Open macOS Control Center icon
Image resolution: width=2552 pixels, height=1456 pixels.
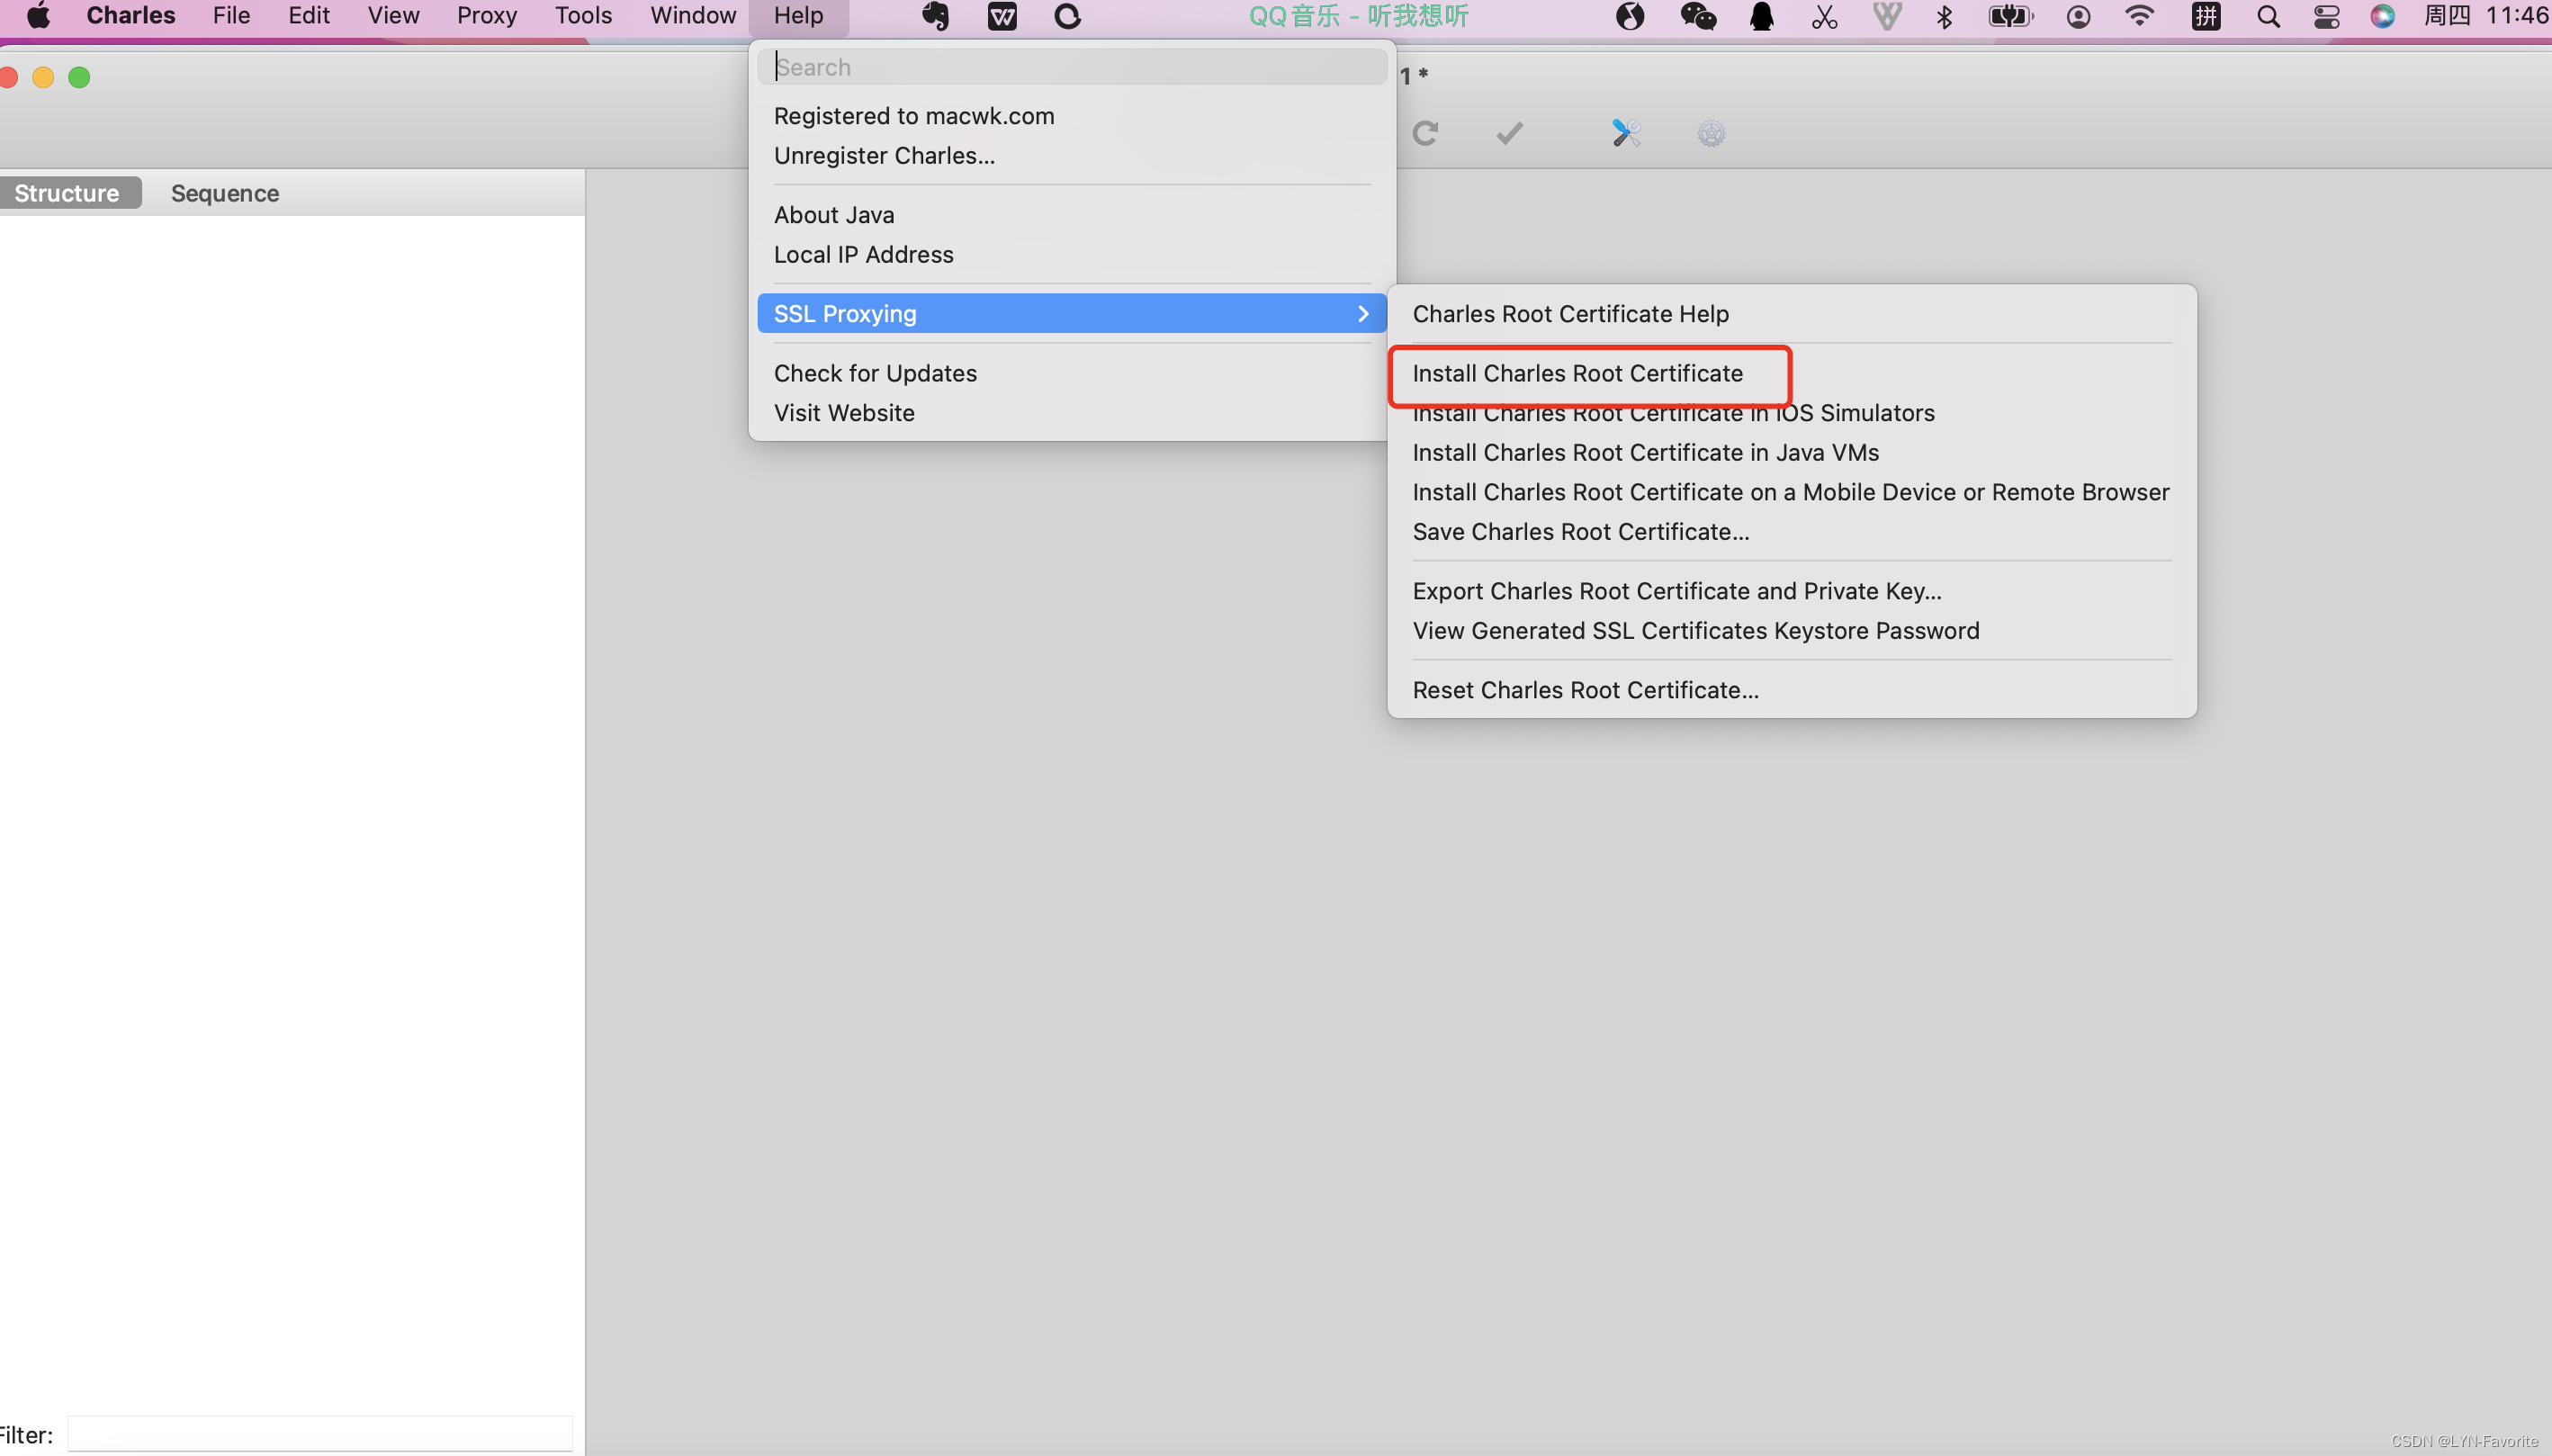click(2326, 16)
